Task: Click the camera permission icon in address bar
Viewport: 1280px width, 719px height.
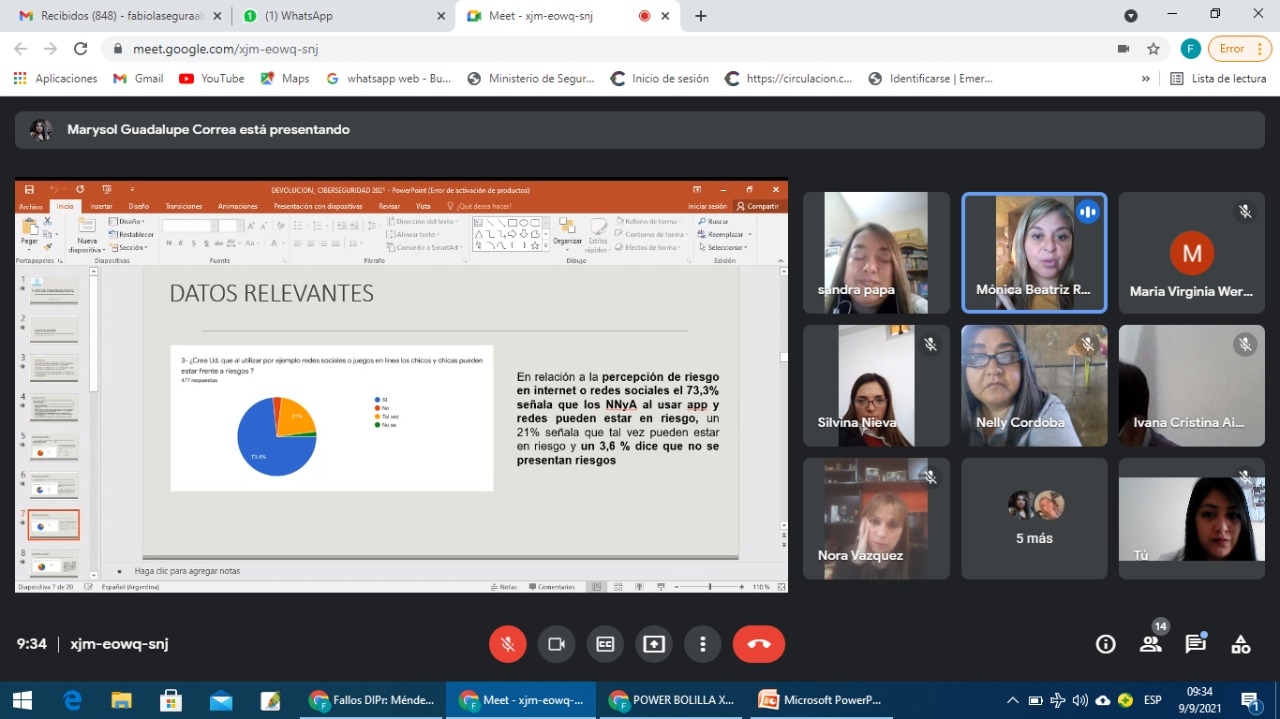Action: pos(1123,49)
